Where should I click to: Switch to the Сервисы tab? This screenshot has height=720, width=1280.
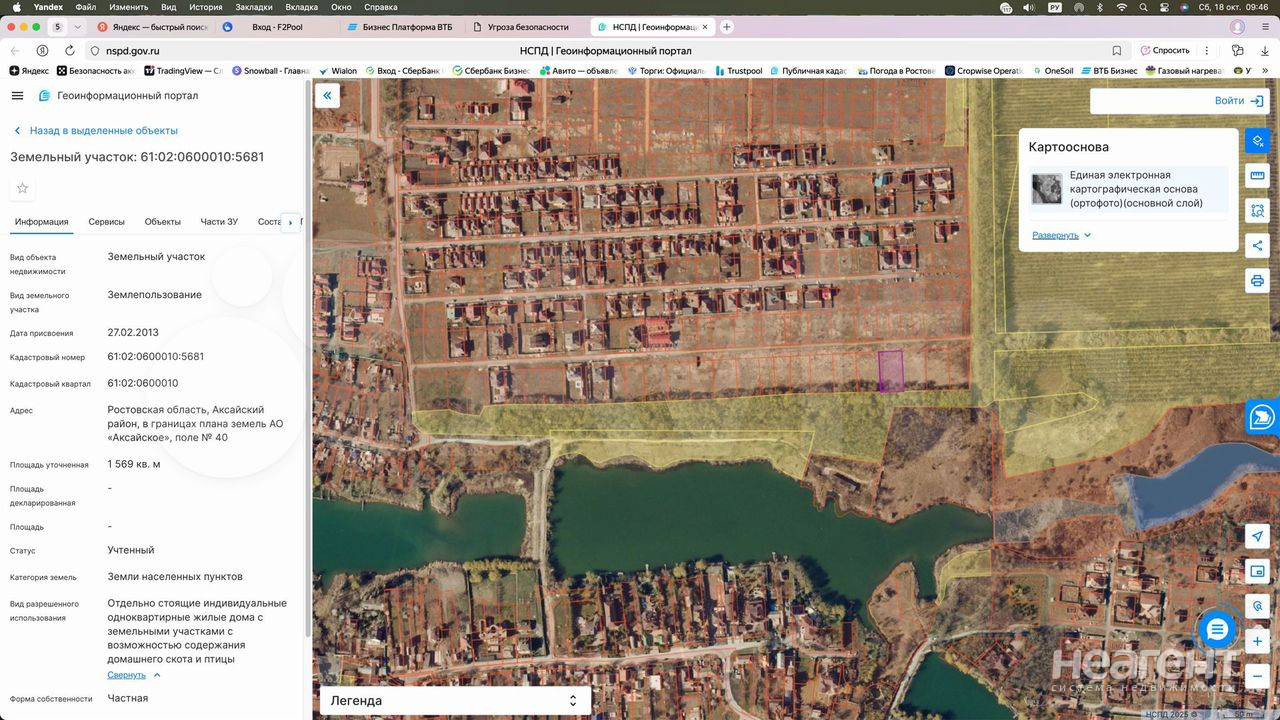(x=106, y=222)
